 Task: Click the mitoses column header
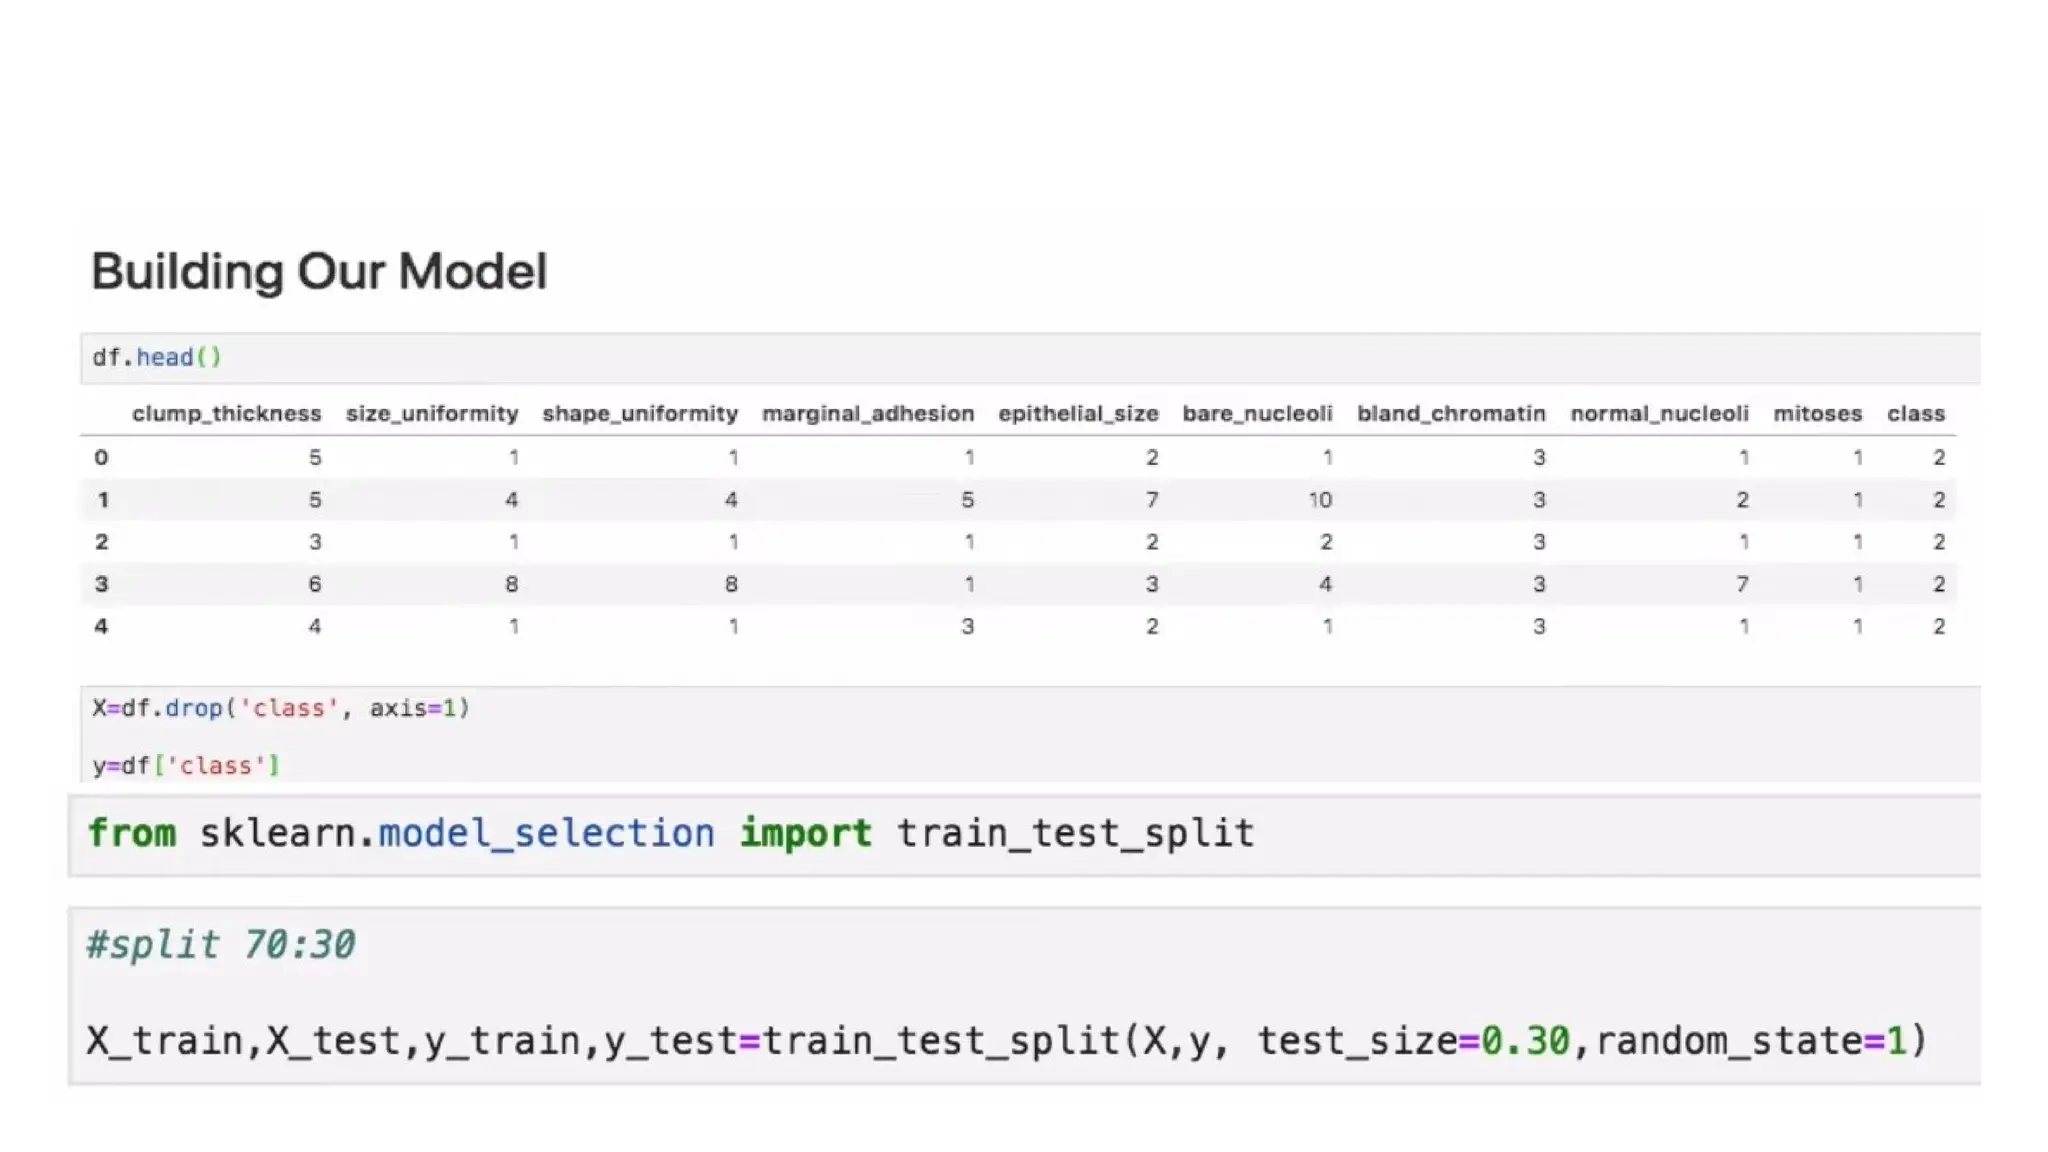pyautogui.click(x=1817, y=413)
